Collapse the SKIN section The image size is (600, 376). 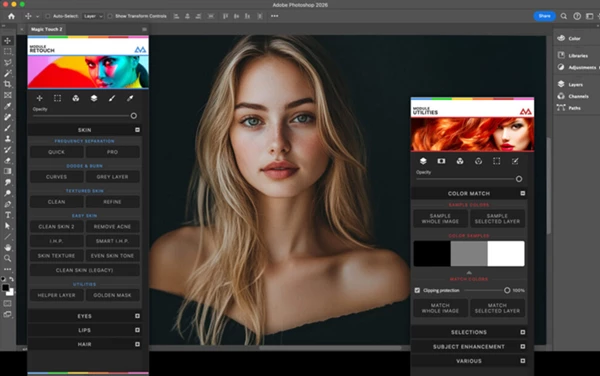coord(137,130)
